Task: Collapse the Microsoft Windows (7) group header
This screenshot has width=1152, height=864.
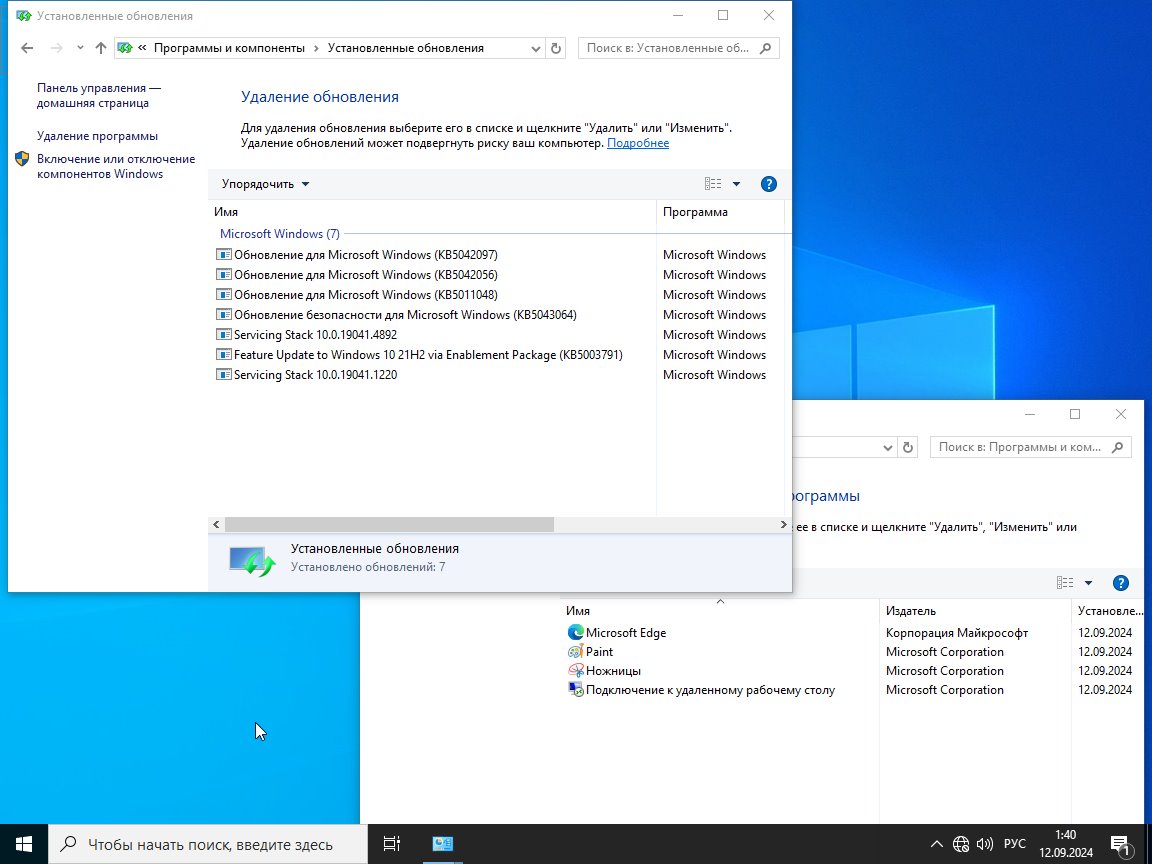Action: pyautogui.click(x=280, y=234)
